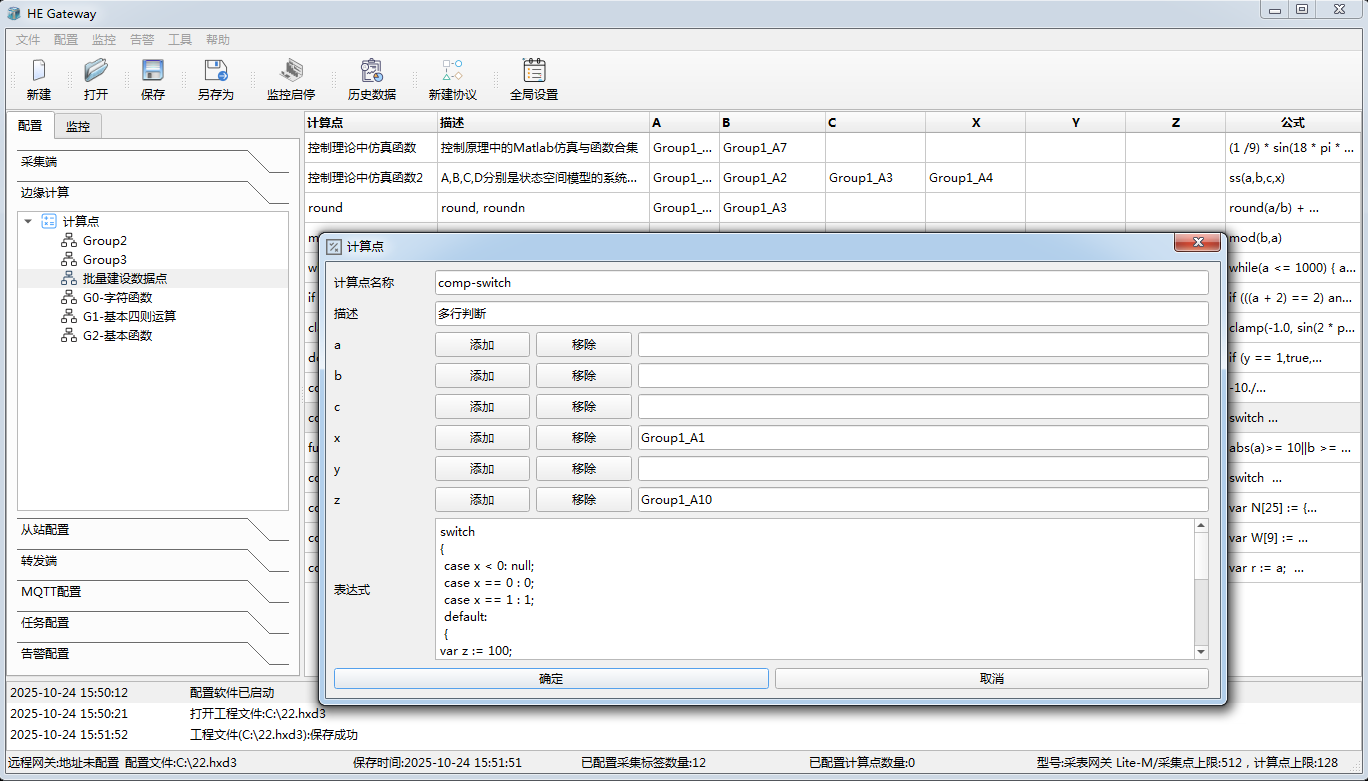Viewport: 1368px width, 781px height.
Task: Cancel the dialog with 取消 button
Action: click(991, 679)
